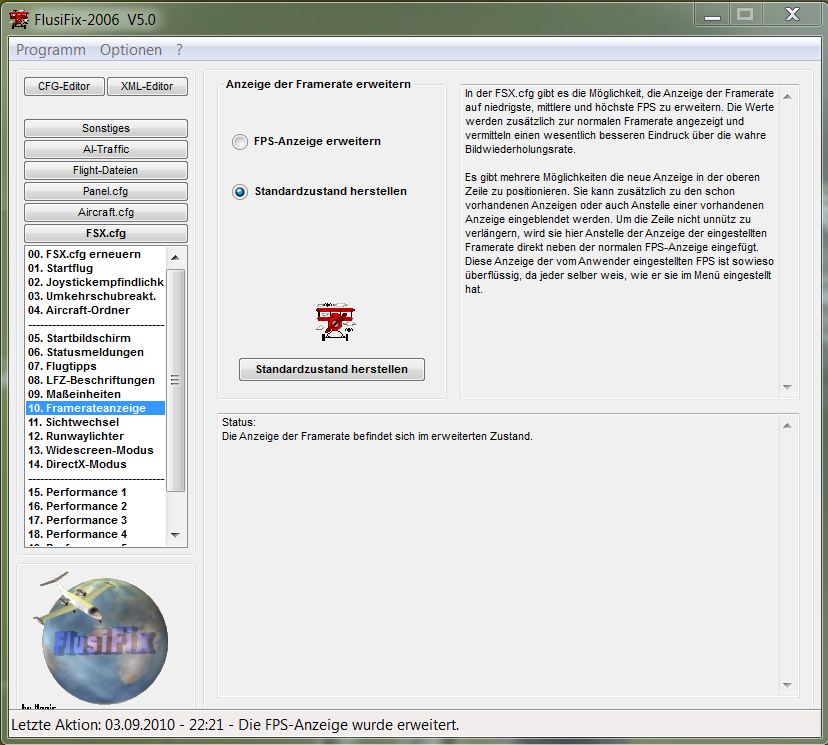Minimize the FlusiFix window
828x745 pixels.
point(712,15)
